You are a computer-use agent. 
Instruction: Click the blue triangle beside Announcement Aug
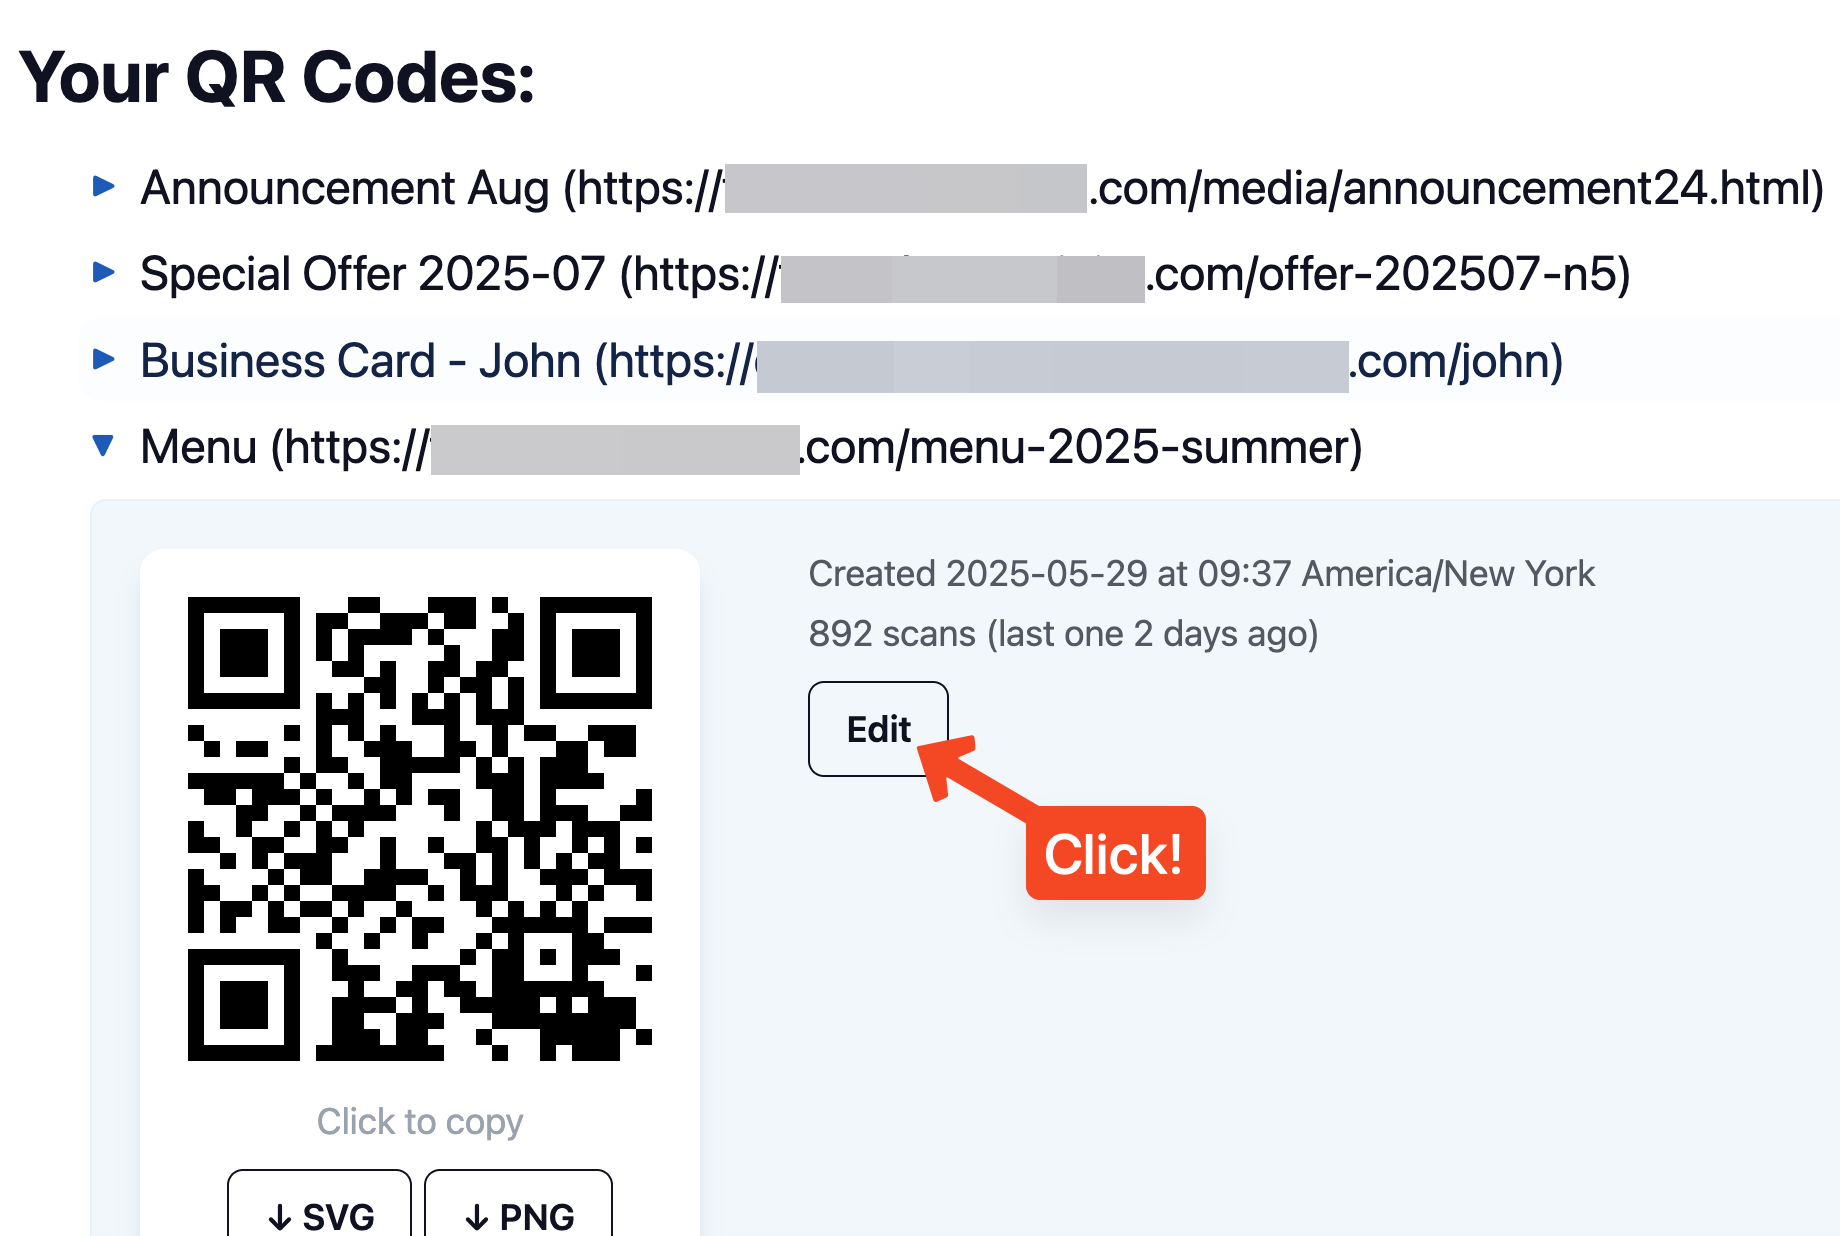point(104,187)
